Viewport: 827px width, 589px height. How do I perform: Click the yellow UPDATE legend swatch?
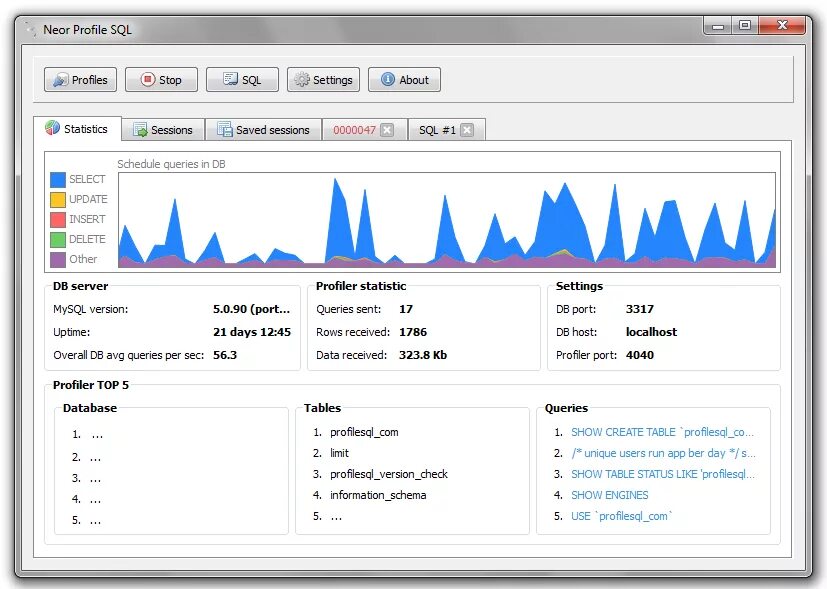pos(58,200)
